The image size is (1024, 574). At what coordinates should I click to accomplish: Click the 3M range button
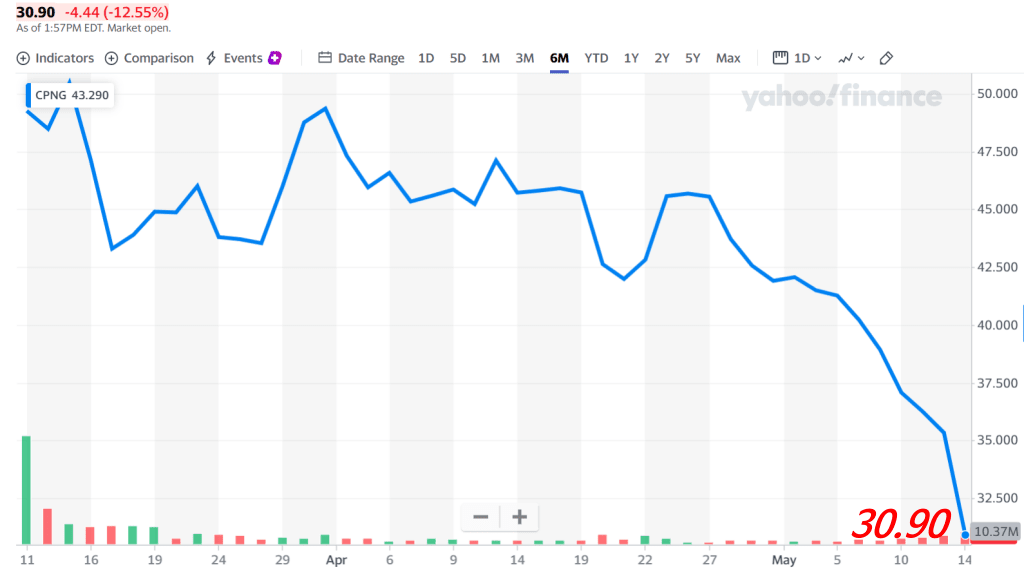pos(525,58)
